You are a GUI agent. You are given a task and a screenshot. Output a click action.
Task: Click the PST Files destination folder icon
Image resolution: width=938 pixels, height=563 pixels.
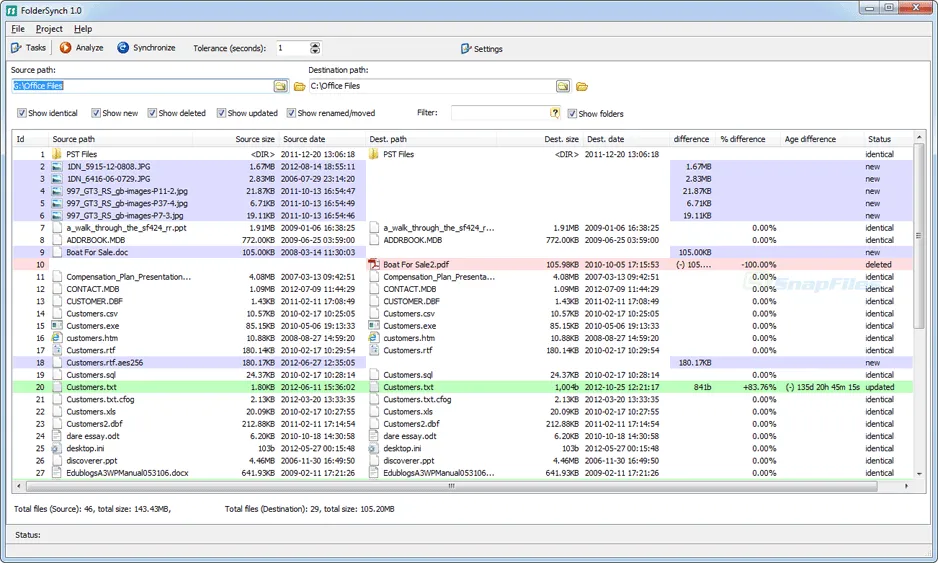tap(374, 154)
